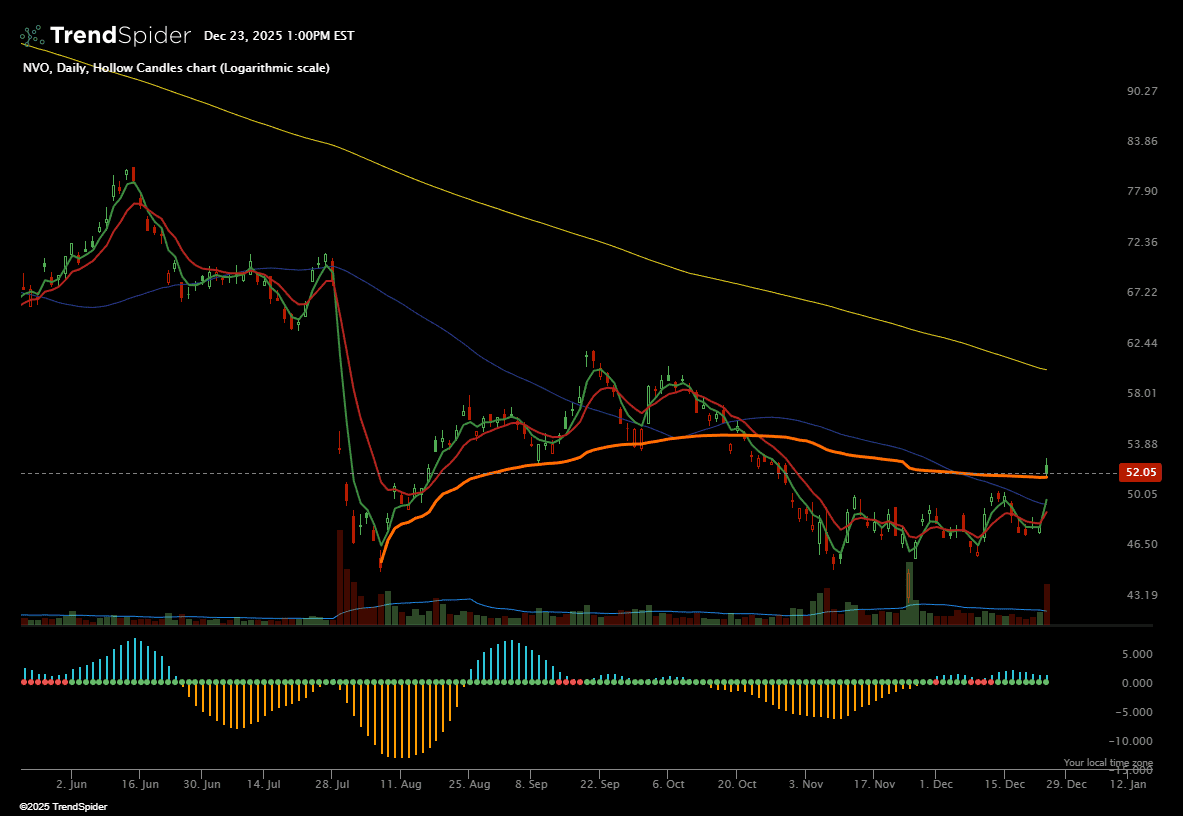Click the Your local time zone text
Image resolution: width=1183 pixels, height=816 pixels.
click(1108, 763)
